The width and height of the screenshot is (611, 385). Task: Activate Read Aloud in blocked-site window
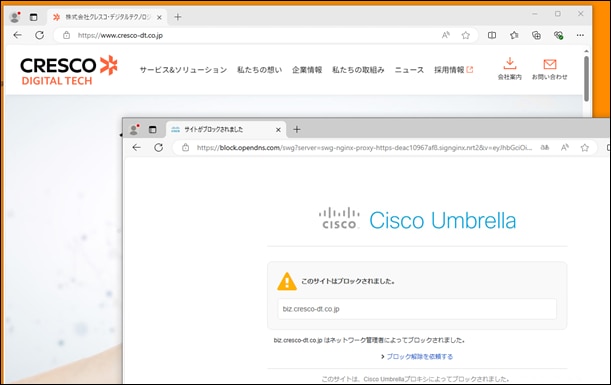click(x=565, y=148)
